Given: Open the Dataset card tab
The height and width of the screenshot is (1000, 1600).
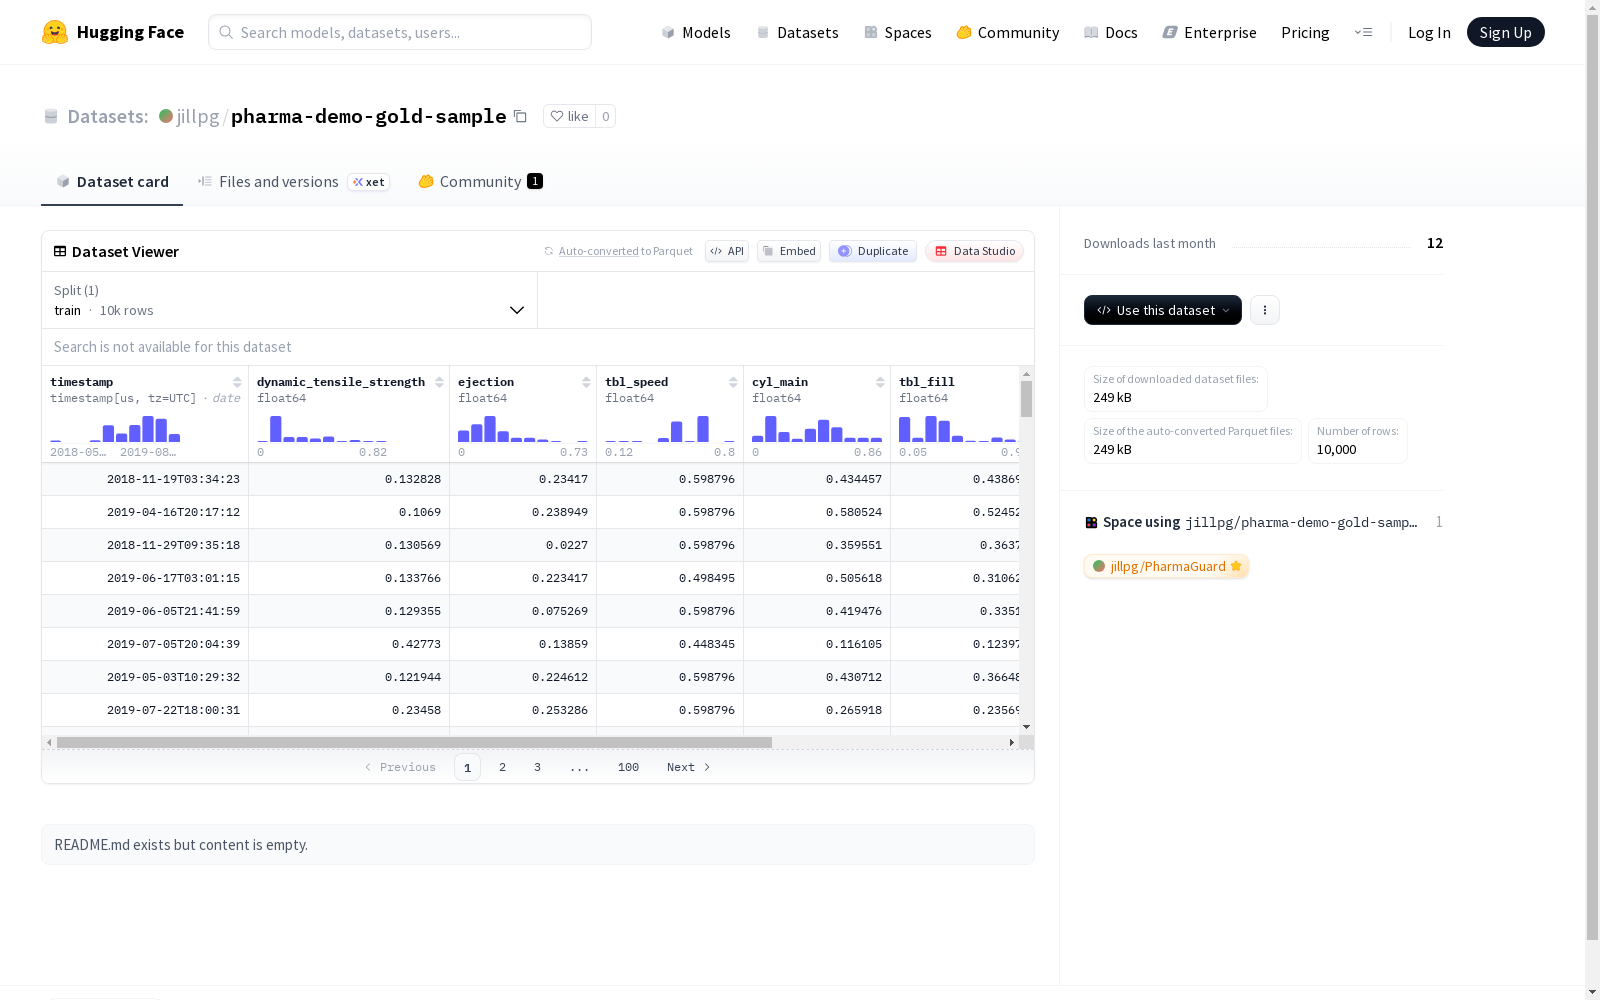Looking at the screenshot, I should point(112,182).
